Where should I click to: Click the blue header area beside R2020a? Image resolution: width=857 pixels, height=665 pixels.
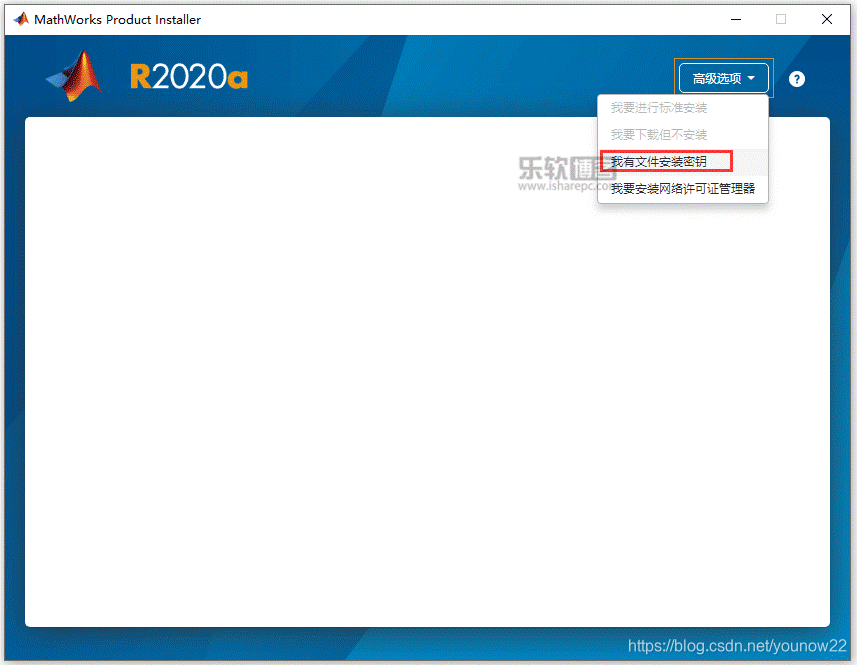coord(450,77)
